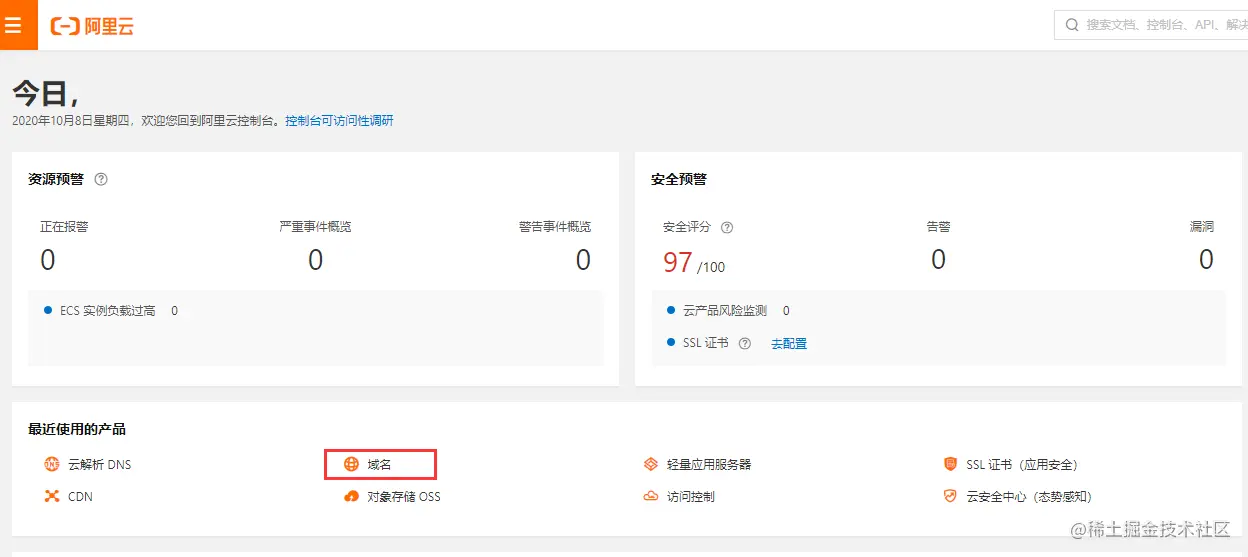Screen dimensions: 1248x557
Task: Click the 警告事件概览 count 0
Action: pos(583,260)
